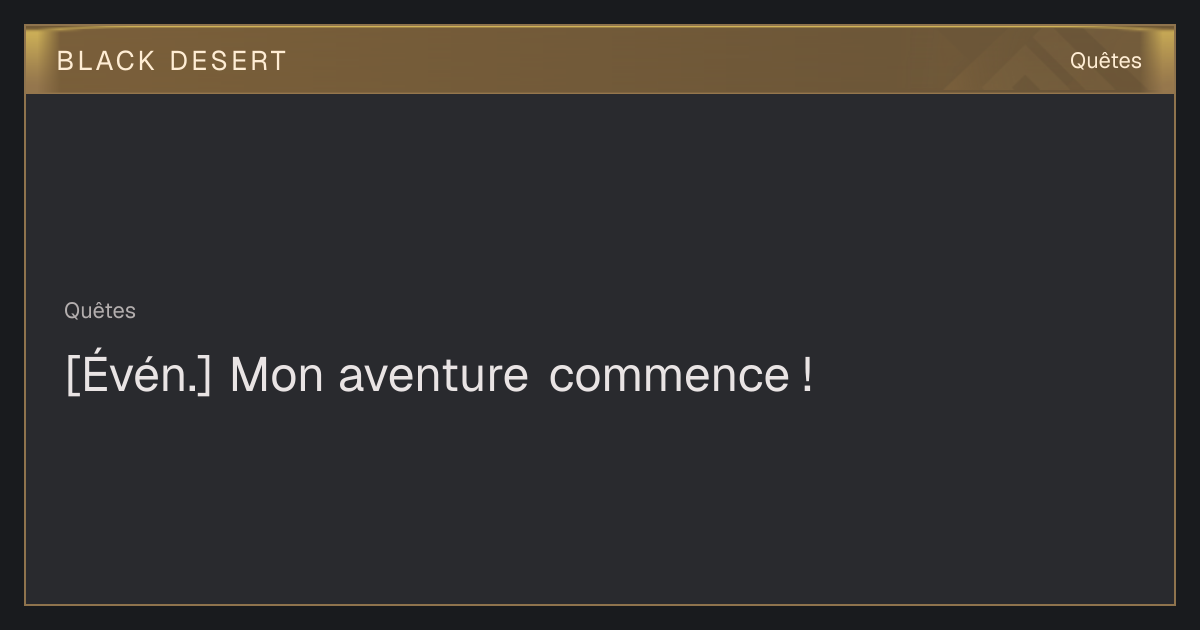Click the word BLACK in the logo

point(107,61)
